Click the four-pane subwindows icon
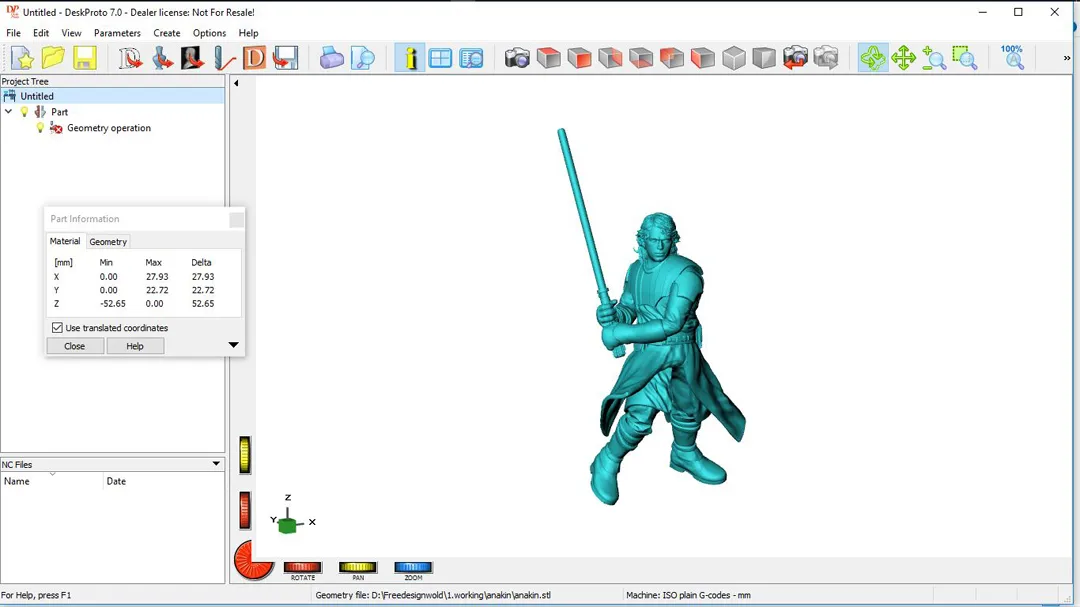Image resolution: width=1080 pixels, height=607 pixels. pos(440,58)
